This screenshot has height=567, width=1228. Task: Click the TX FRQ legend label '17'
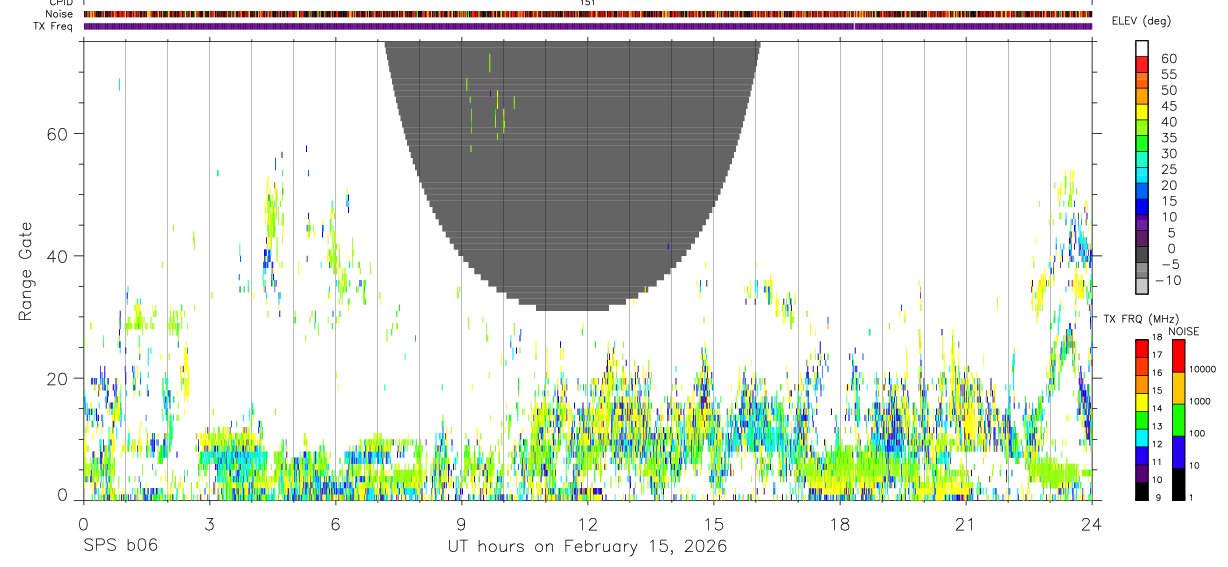coord(1156,355)
